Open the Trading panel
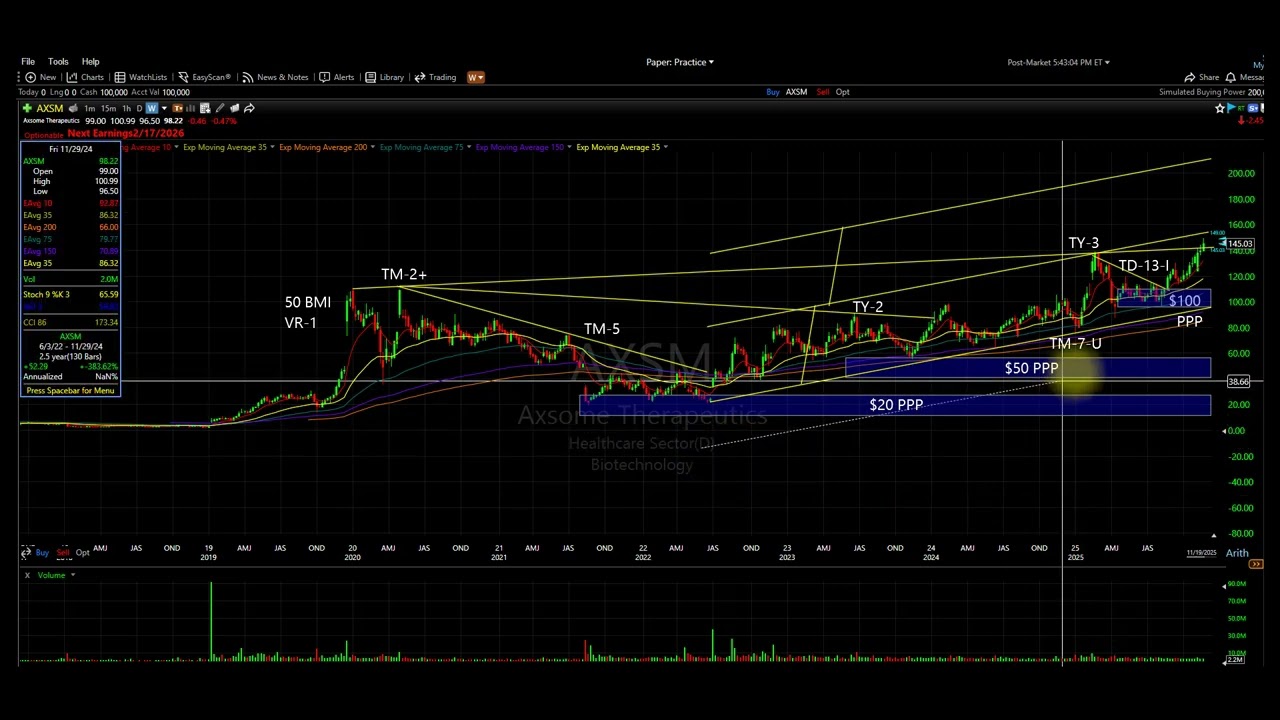The width and height of the screenshot is (1280, 720). [x=435, y=77]
